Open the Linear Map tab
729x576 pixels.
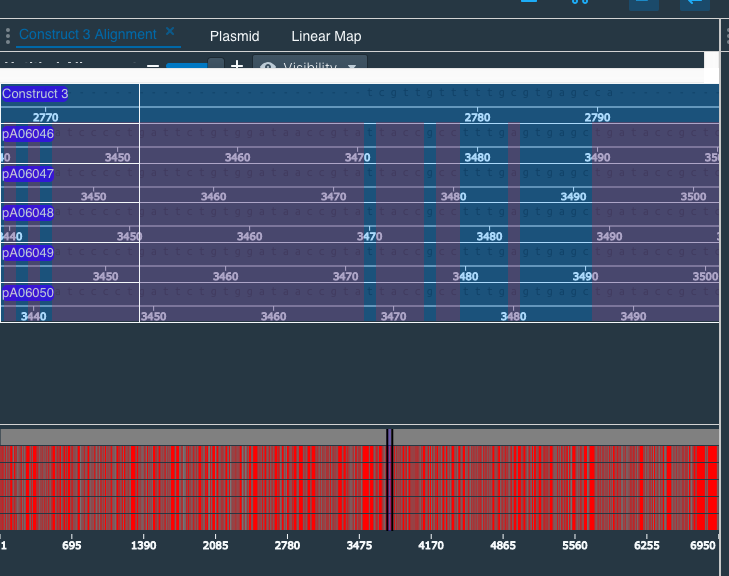click(326, 36)
